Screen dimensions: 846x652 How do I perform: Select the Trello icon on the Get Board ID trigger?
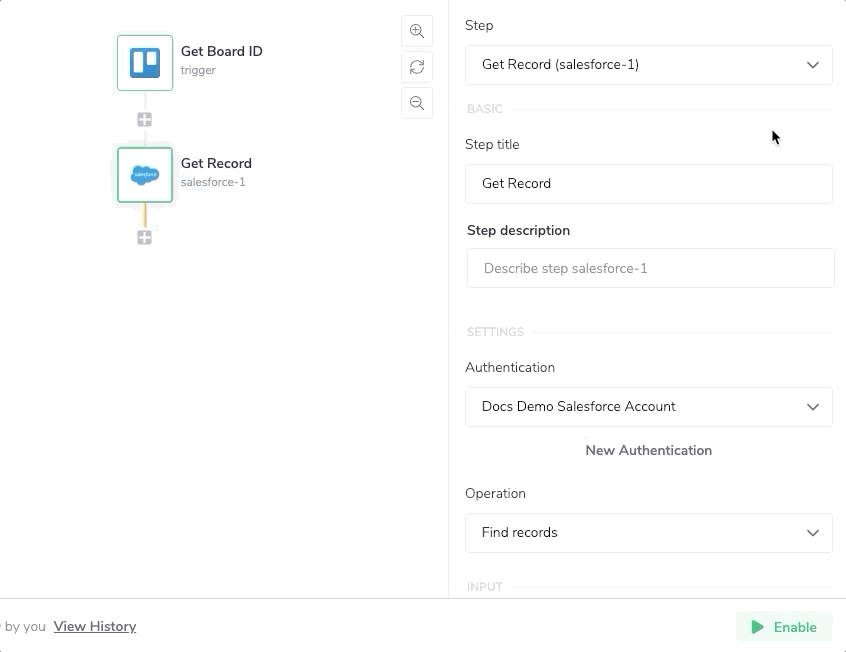pyautogui.click(x=144, y=60)
